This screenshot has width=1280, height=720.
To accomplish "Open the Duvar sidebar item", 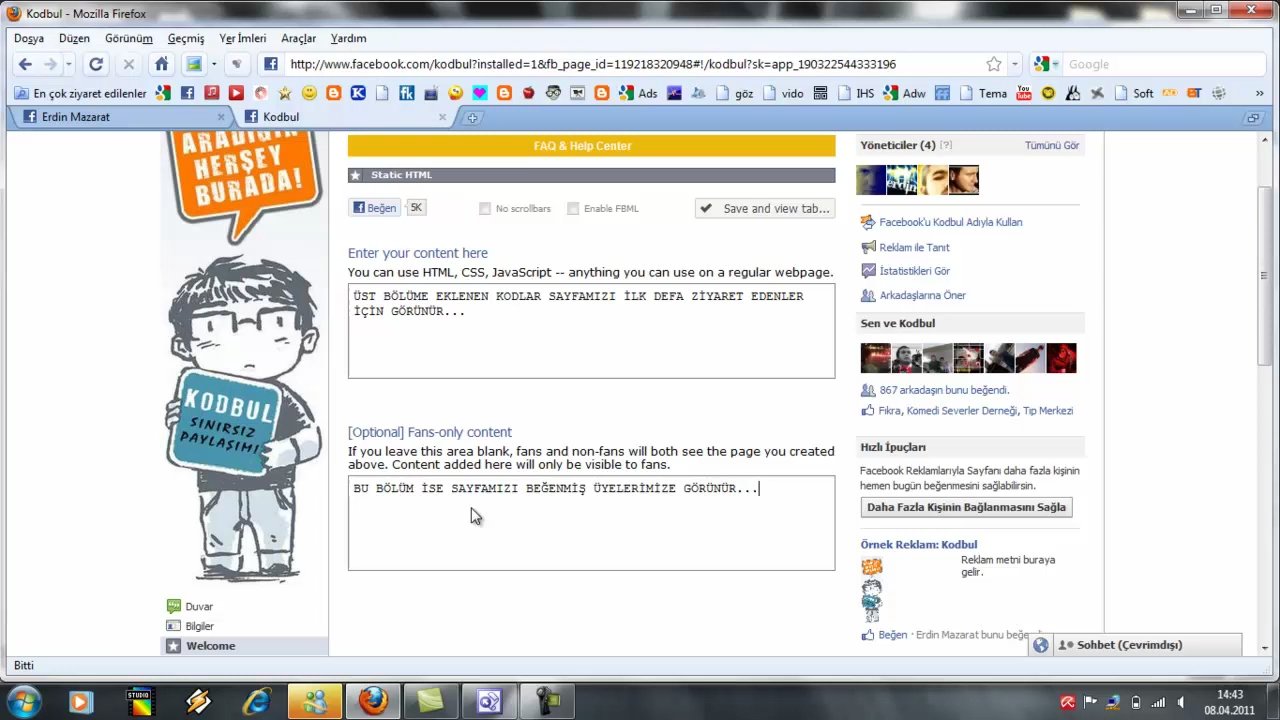I will [x=199, y=606].
